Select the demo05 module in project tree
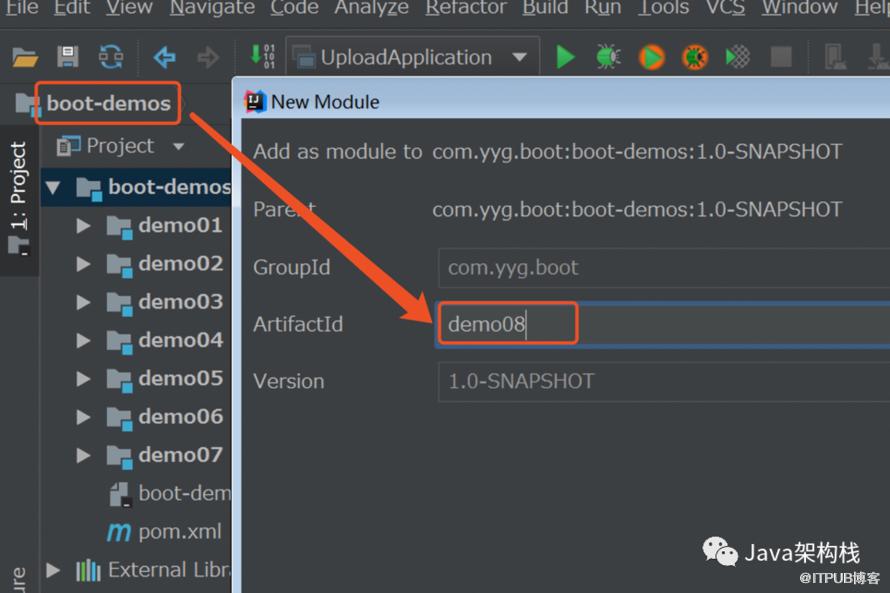This screenshot has height=593, width=890. [180, 378]
